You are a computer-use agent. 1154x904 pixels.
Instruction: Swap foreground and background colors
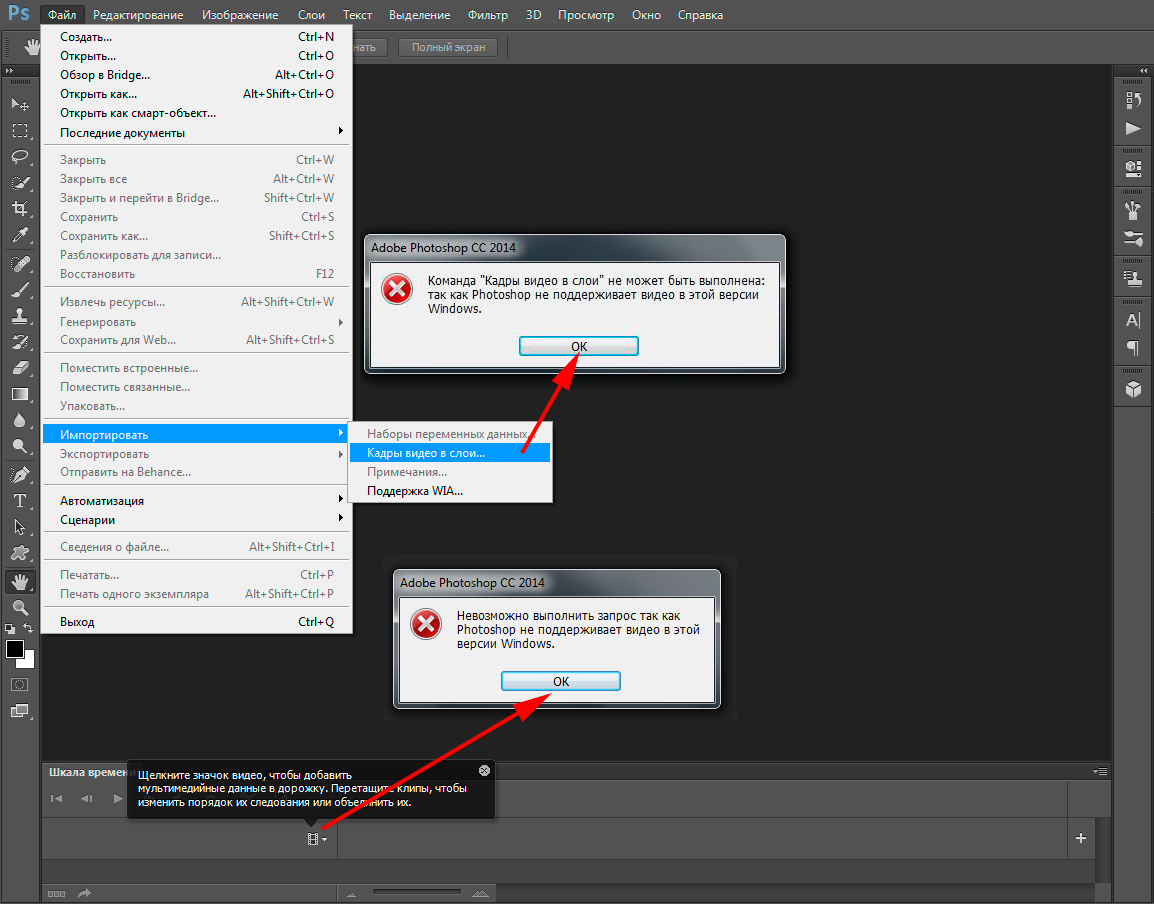[28, 628]
